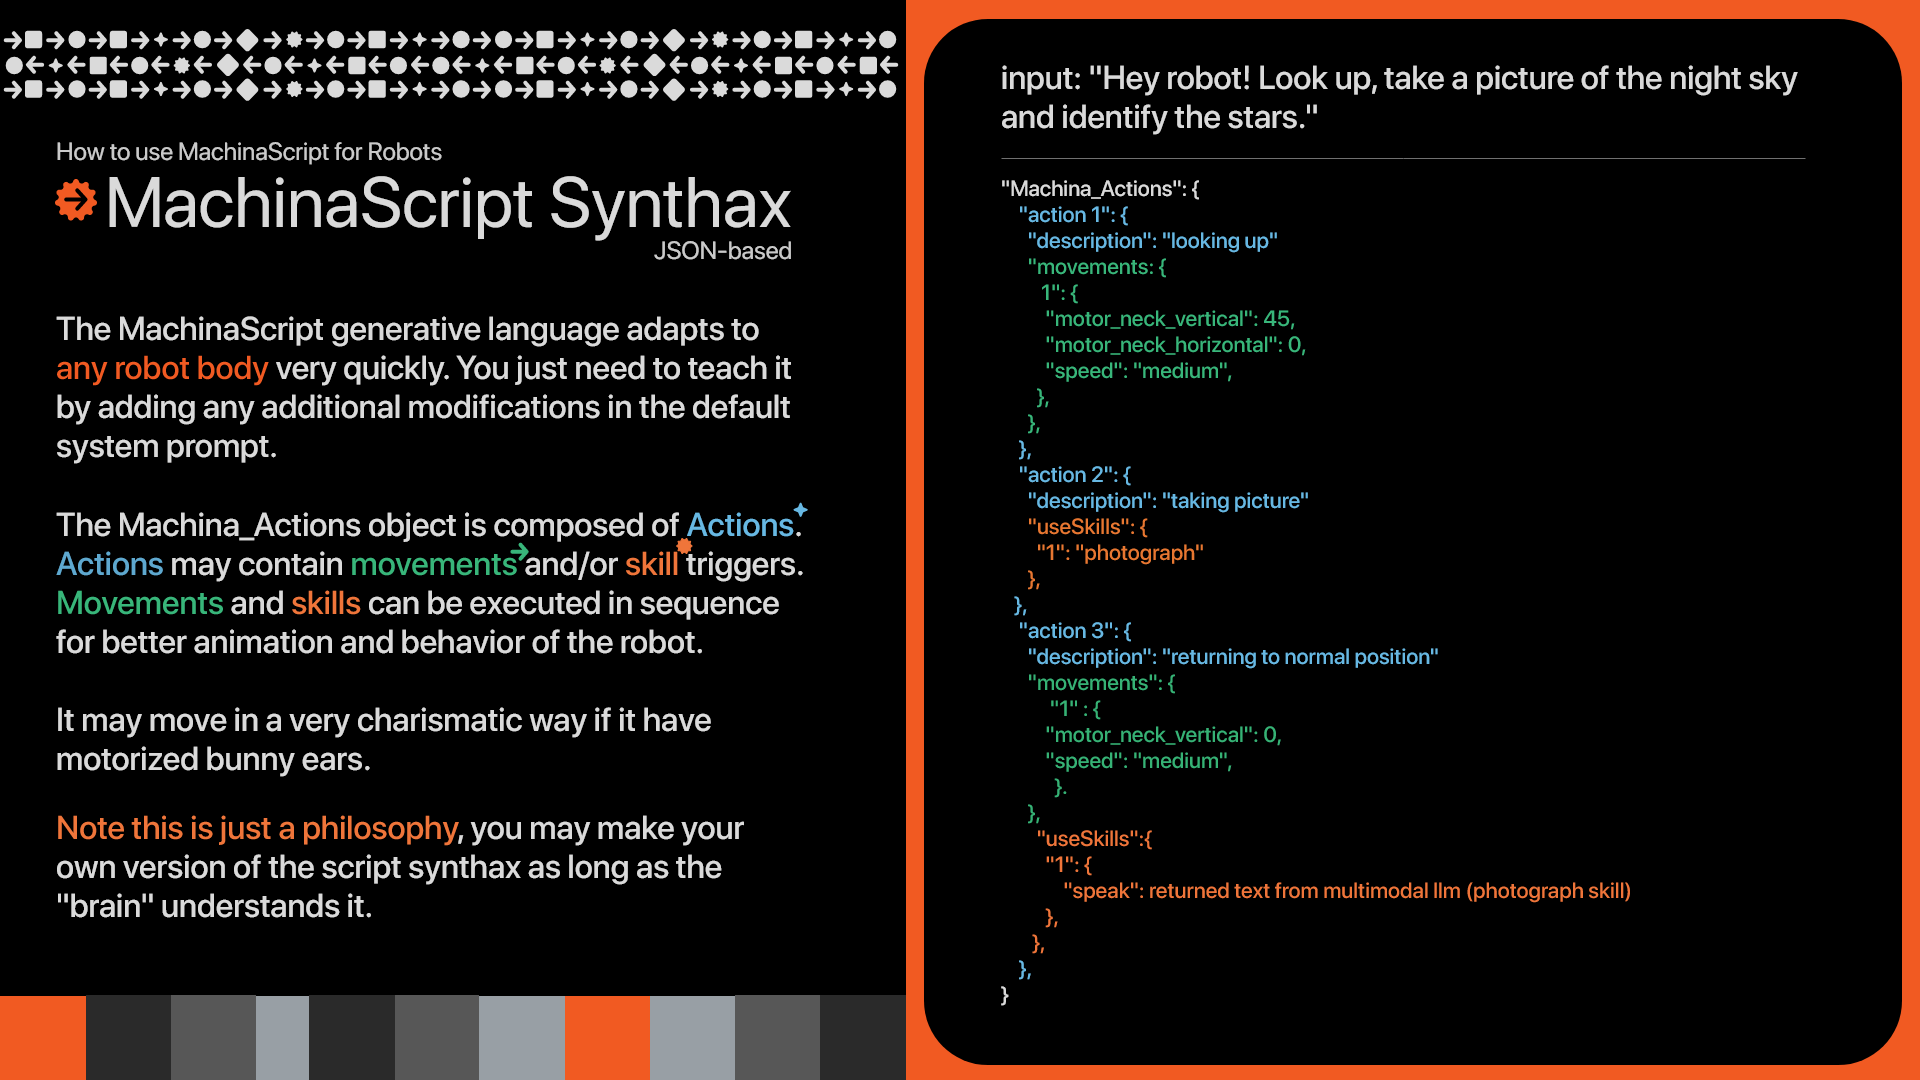This screenshot has height=1080, width=1920.
Task: Click the 'JSON-based' label under the title
Action: tap(722, 251)
